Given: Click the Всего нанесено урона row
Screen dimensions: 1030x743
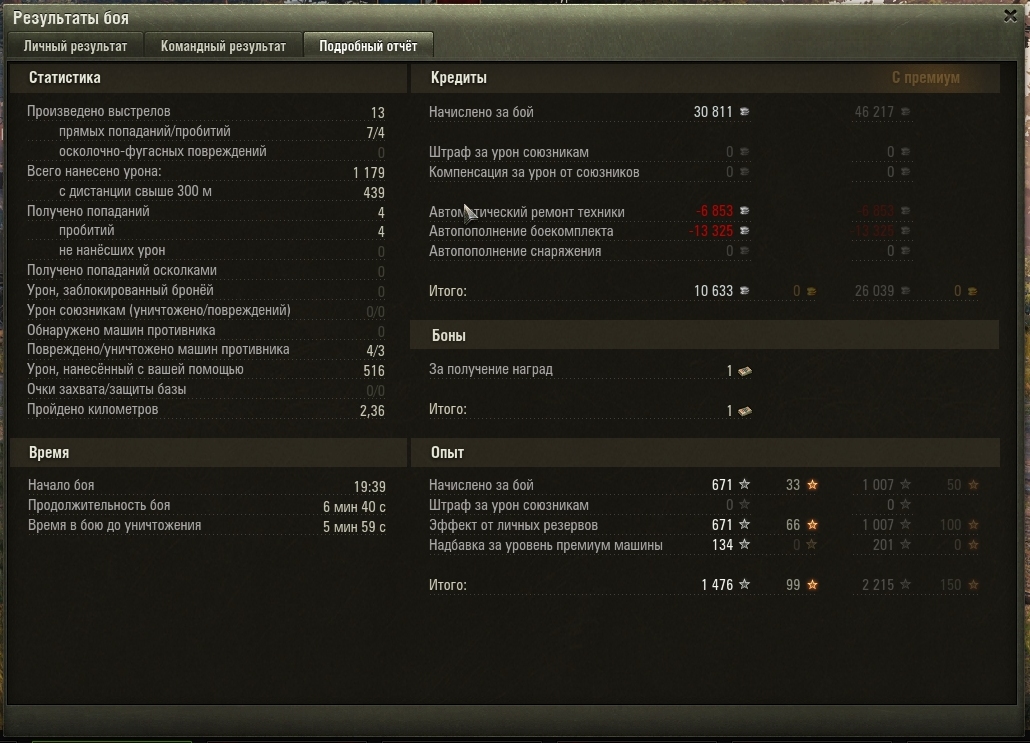Looking at the screenshot, I should tap(206, 172).
